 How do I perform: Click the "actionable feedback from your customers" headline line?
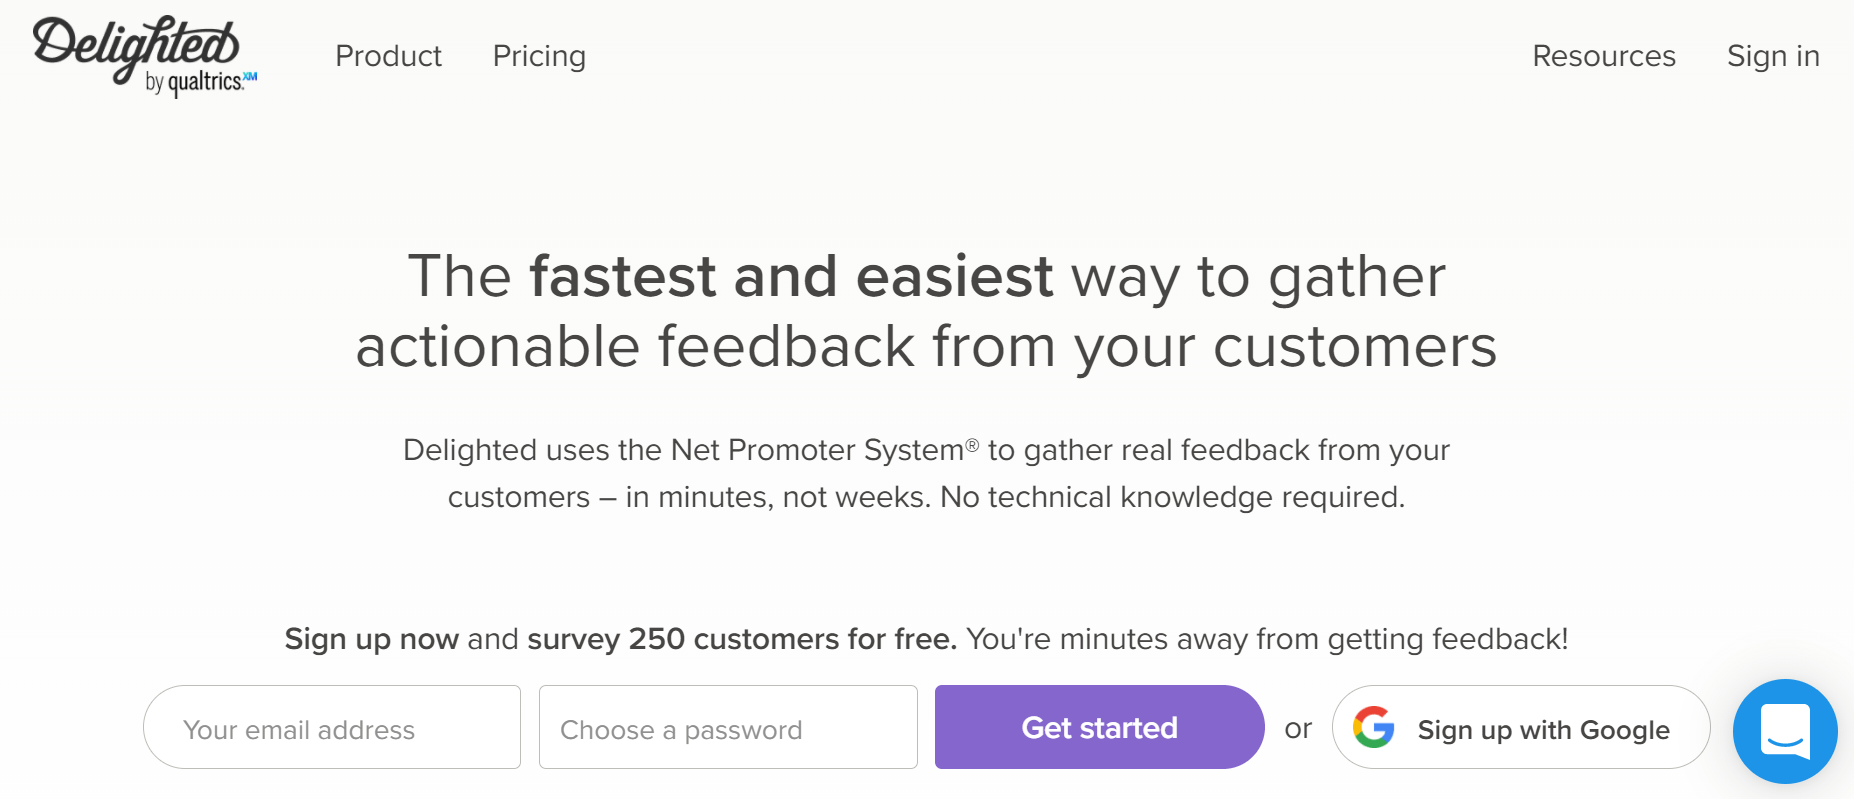coord(926,347)
